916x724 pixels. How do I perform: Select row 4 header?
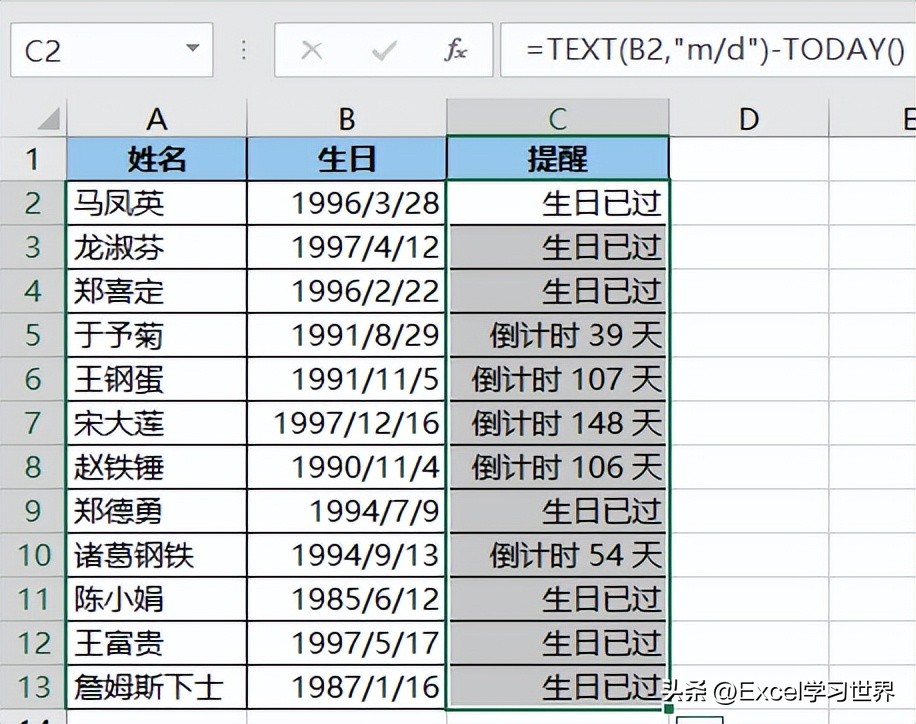pos(33,290)
